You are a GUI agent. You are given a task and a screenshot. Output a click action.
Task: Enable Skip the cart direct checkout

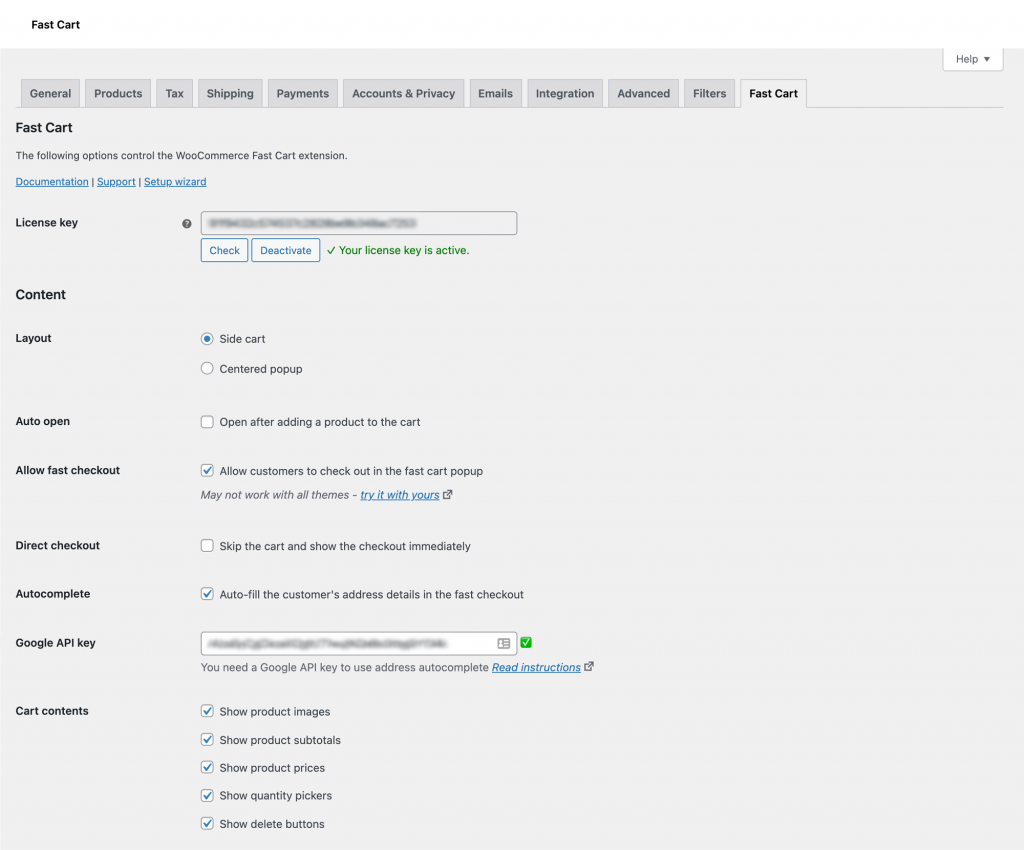(208, 546)
